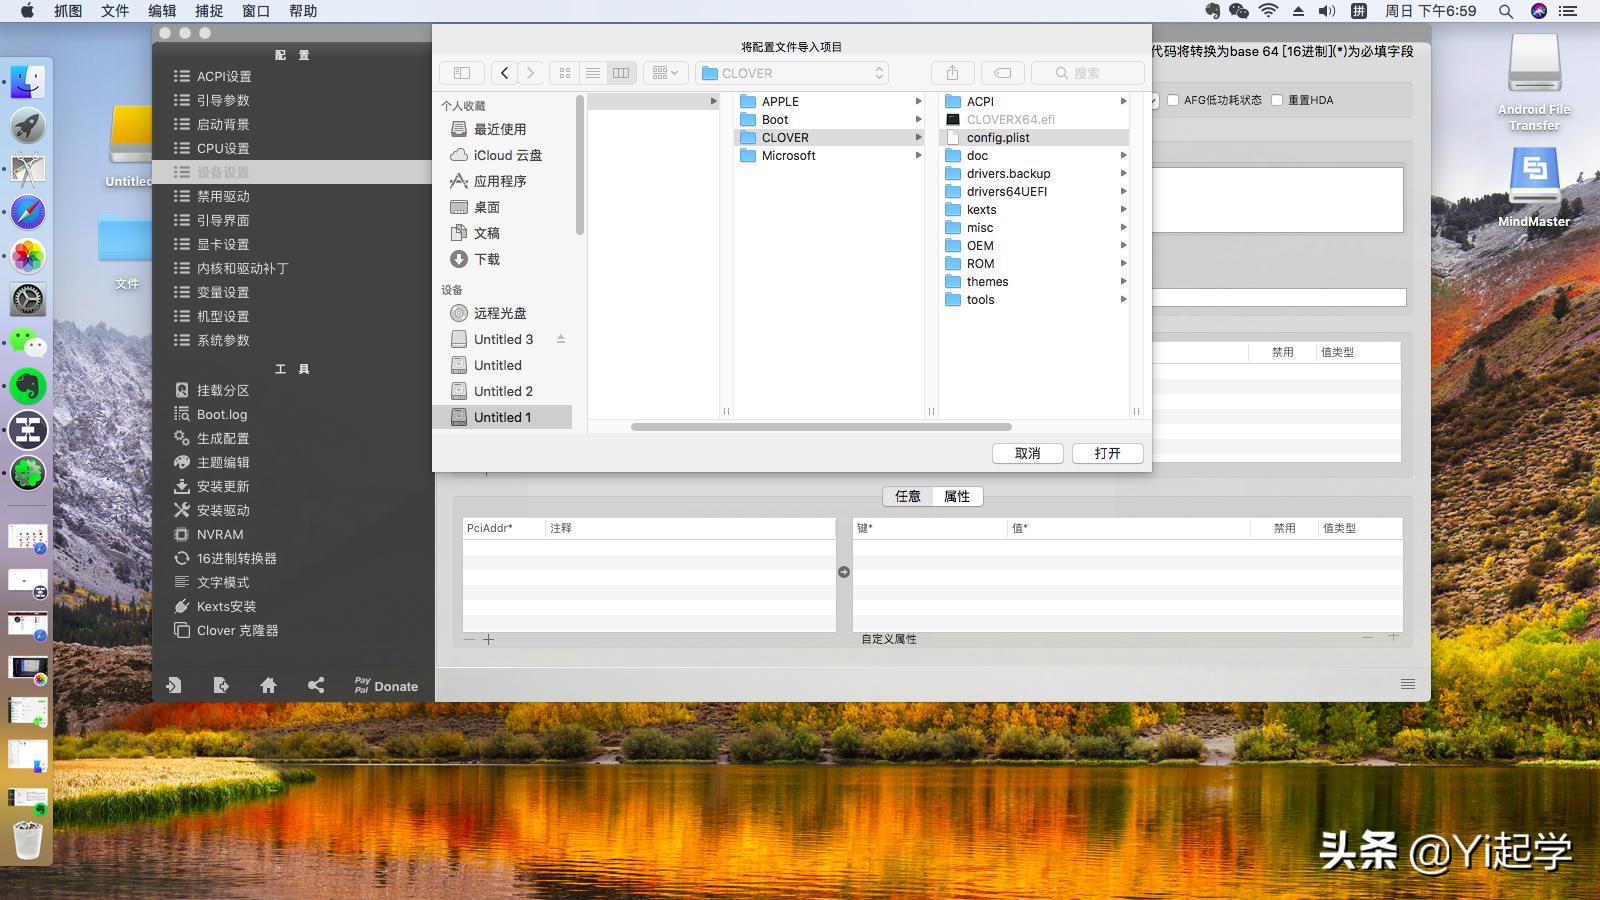This screenshot has width=1600, height=900.
Task: Switch to the 任意 tab
Action: pos(908,496)
